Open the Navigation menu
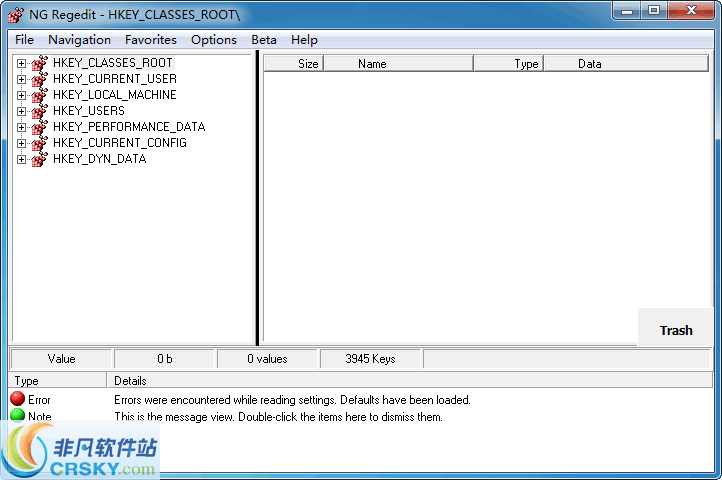This screenshot has width=722, height=480. point(80,40)
